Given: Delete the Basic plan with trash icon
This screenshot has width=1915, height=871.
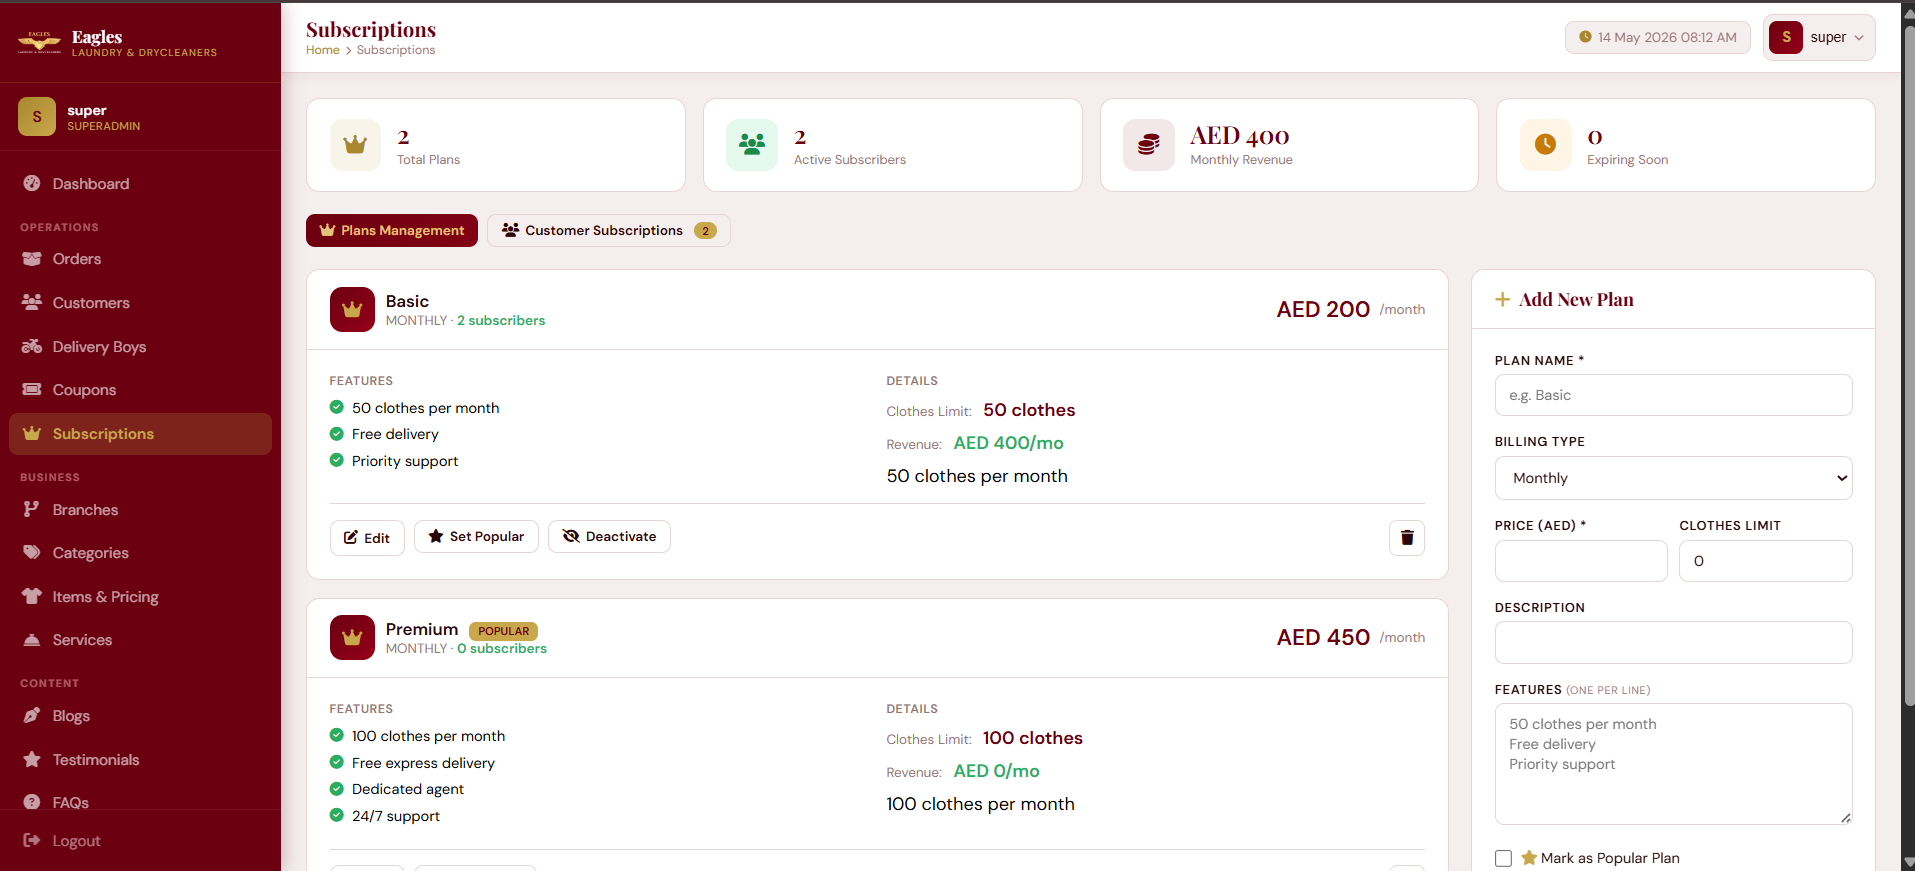Looking at the screenshot, I should coord(1407,538).
